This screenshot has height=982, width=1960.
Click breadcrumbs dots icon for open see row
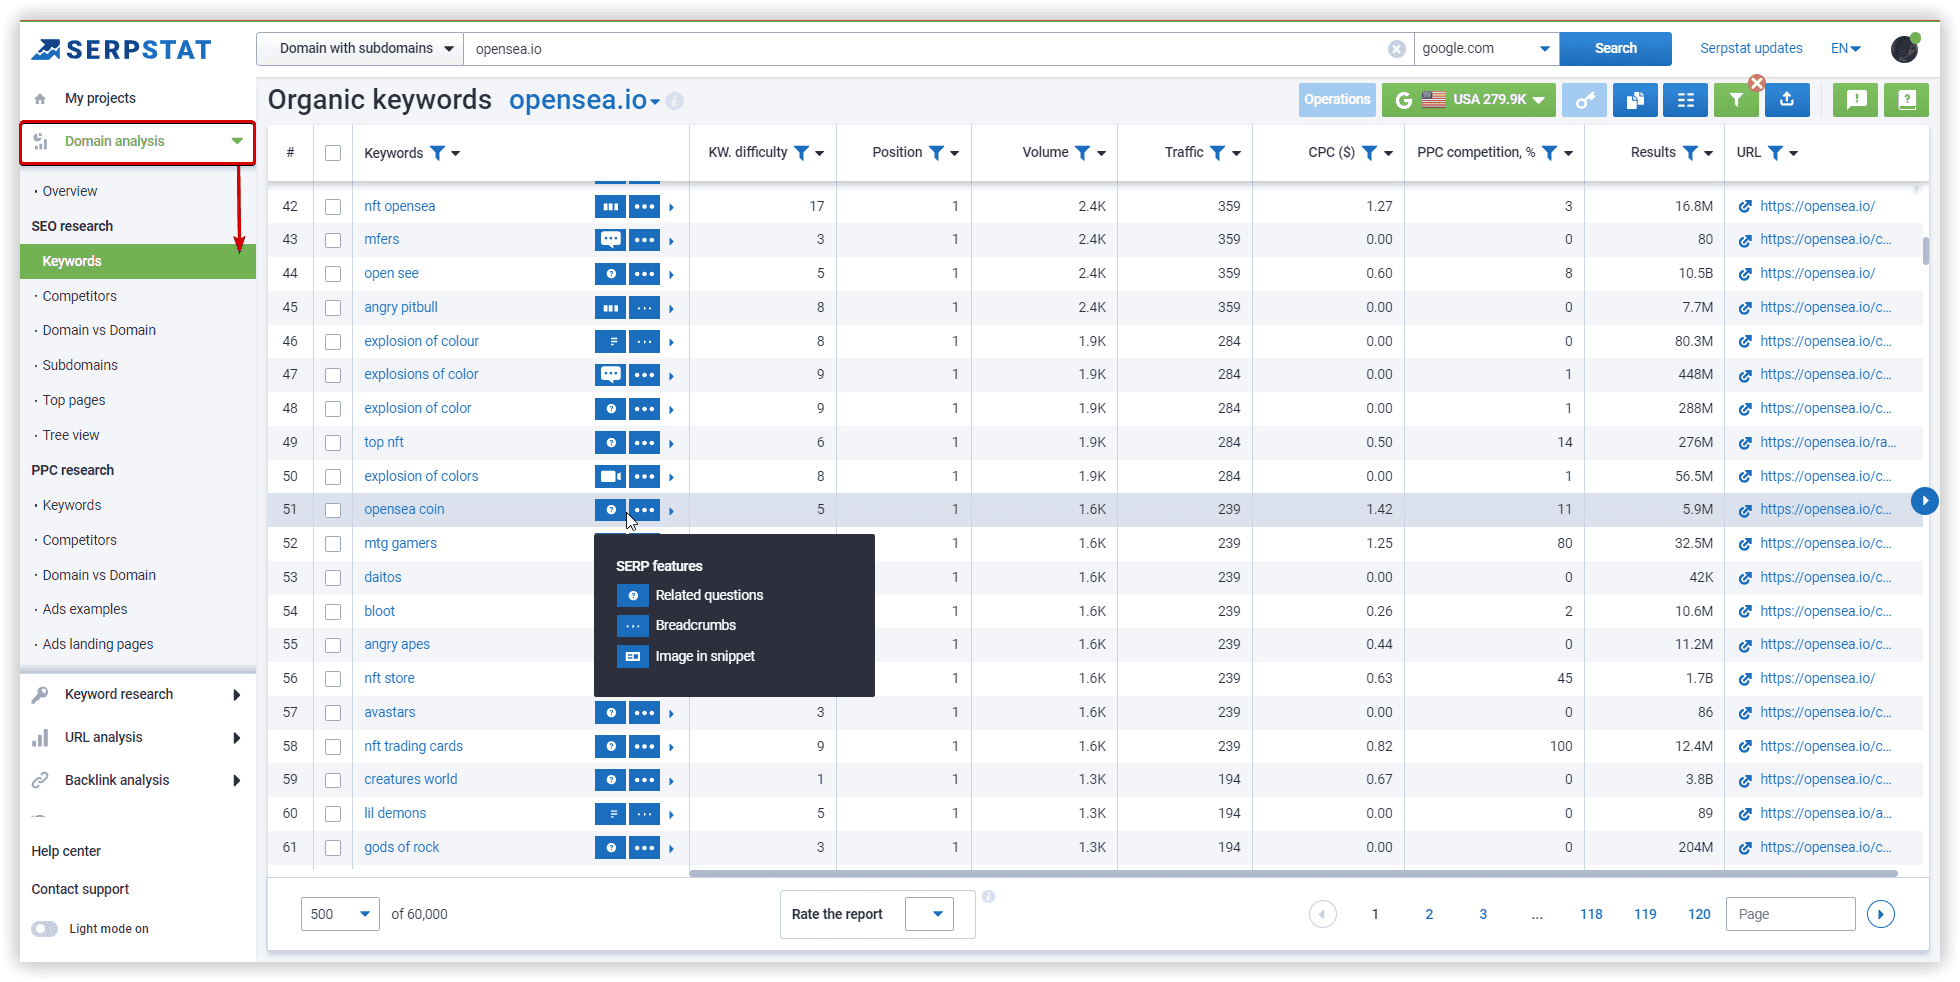click(x=644, y=274)
